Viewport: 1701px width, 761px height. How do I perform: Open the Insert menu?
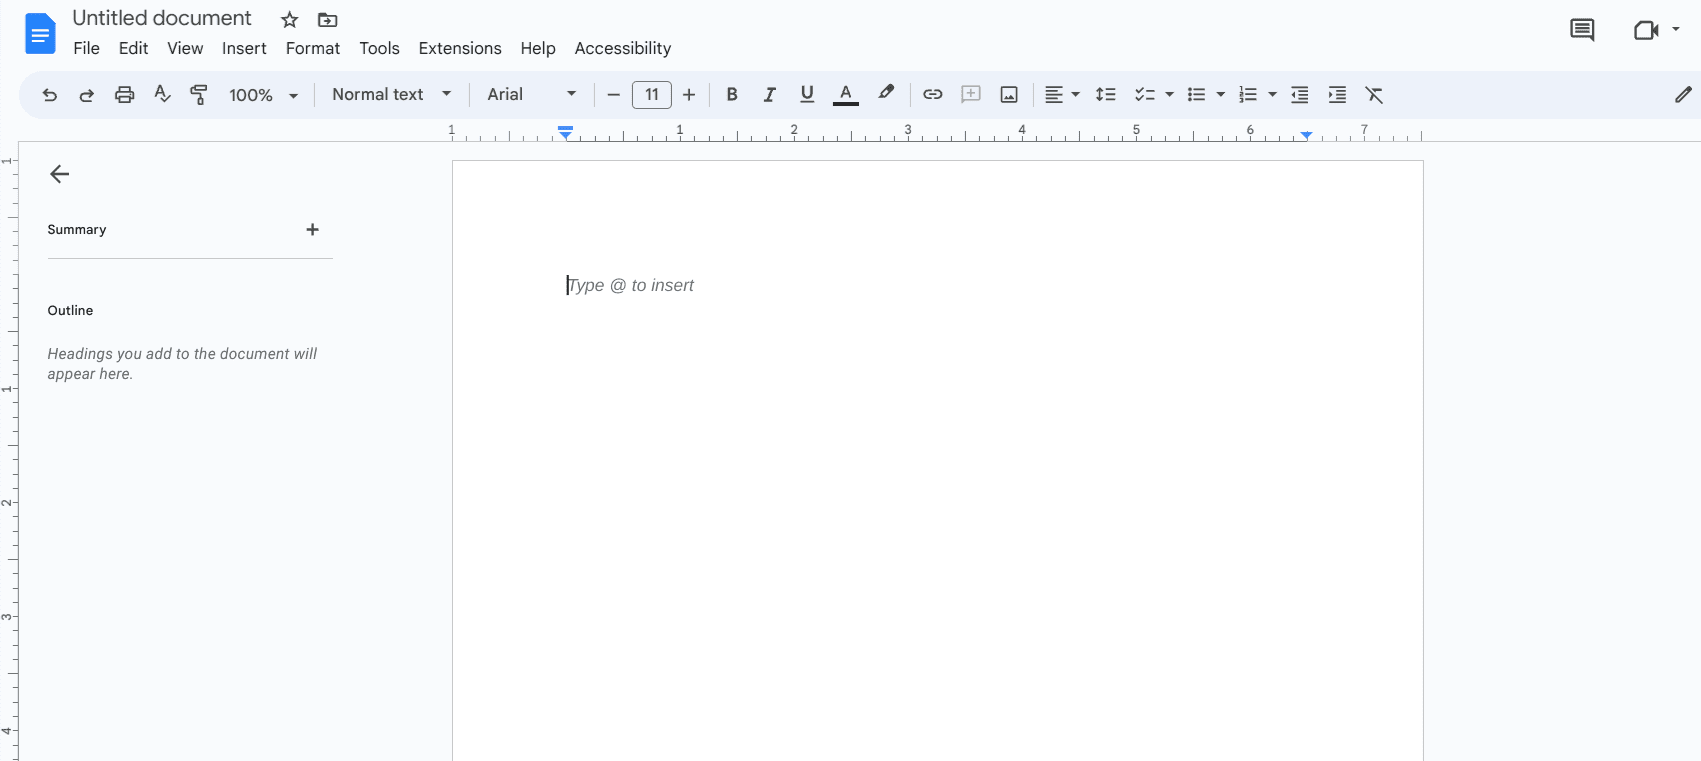pos(244,48)
